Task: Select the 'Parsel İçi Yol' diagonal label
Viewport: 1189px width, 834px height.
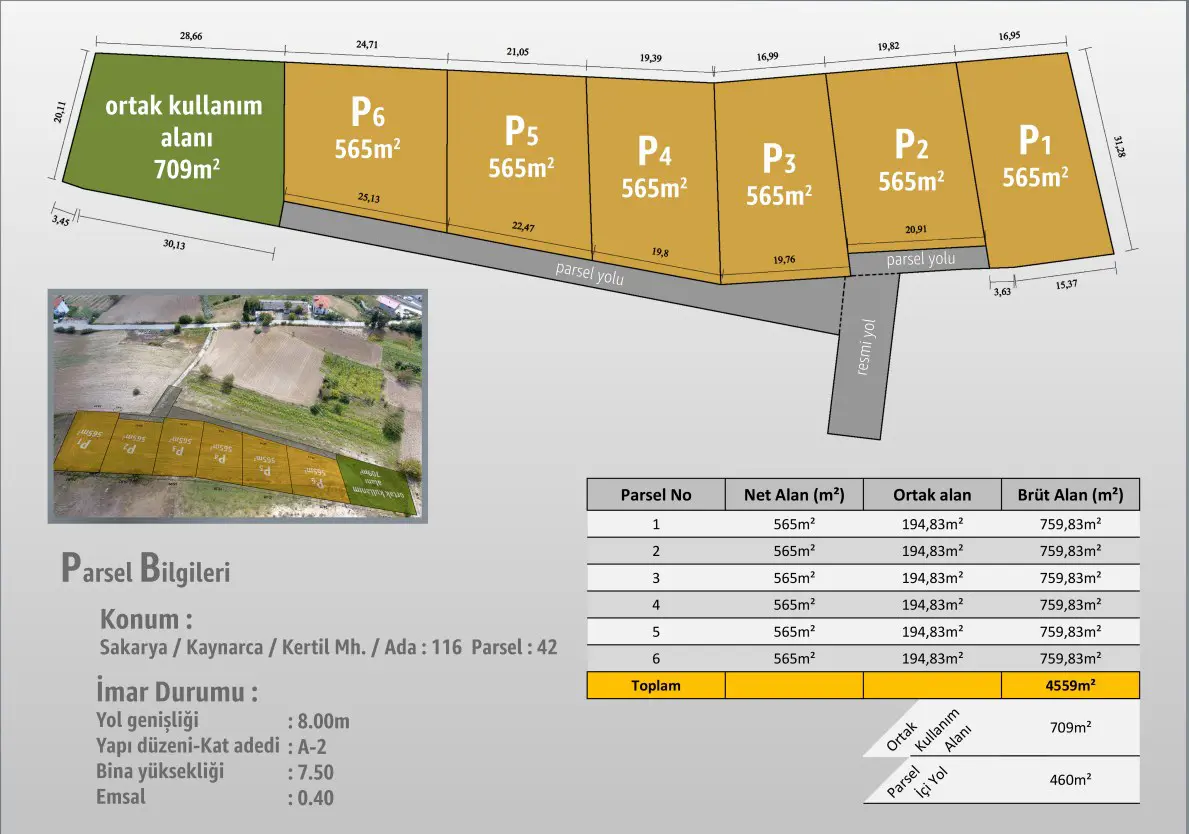Action: pyautogui.click(x=918, y=781)
